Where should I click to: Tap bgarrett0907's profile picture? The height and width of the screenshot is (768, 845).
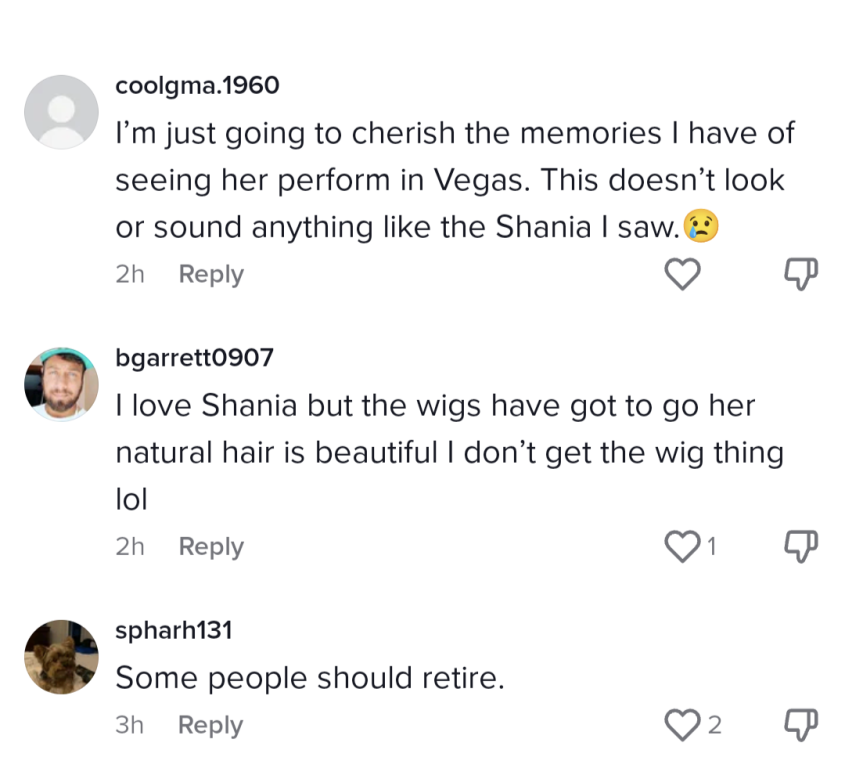(x=61, y=384)
